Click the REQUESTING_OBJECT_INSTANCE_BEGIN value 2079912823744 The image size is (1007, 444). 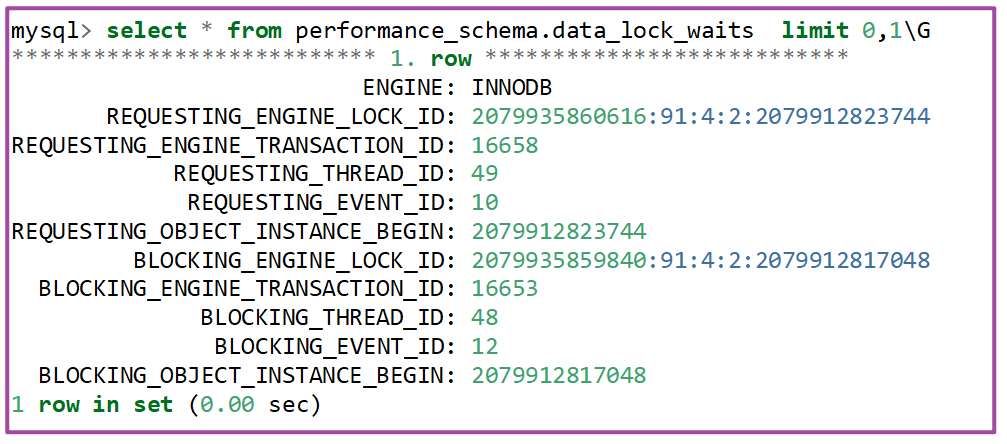559,231
